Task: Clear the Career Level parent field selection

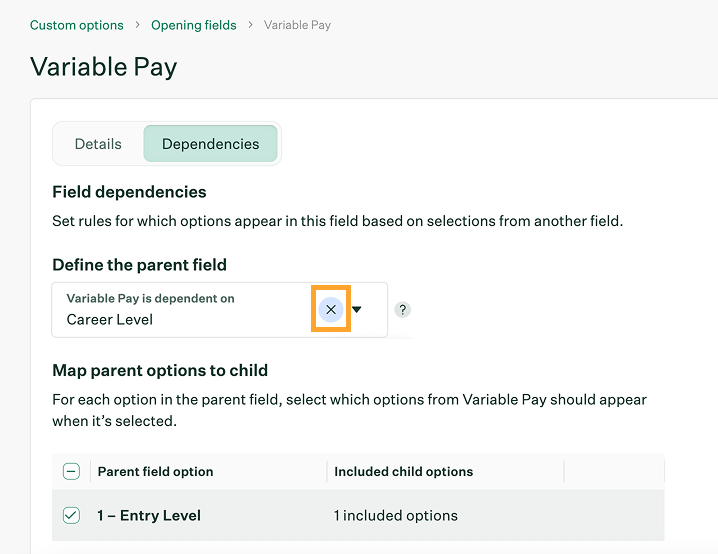Action: [331, 310]
